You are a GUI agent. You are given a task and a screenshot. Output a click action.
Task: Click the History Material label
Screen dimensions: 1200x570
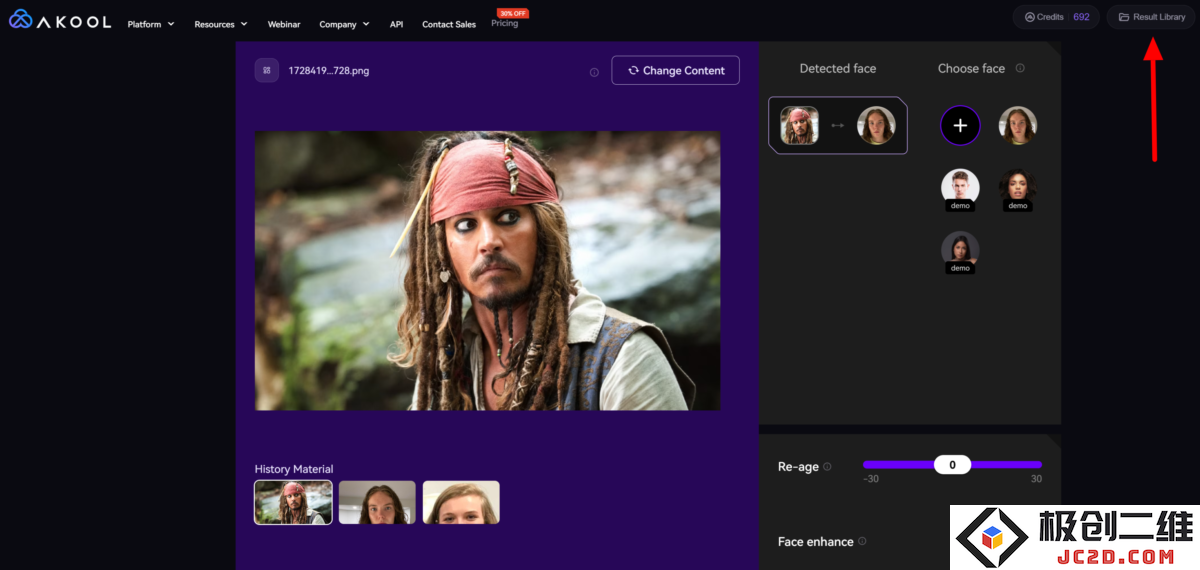pyautogui.click(x=294, y=469)
